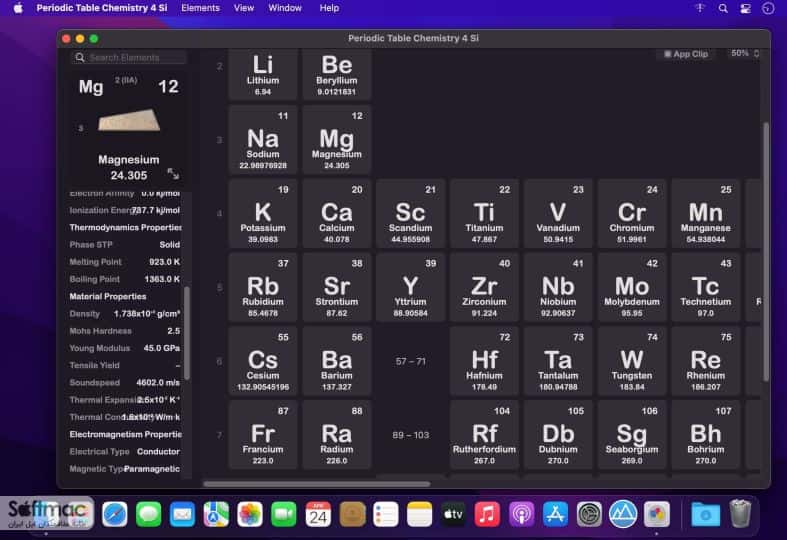The image size is (787, 540).
Task: Select the Lithium element tile
Action: 263,74
